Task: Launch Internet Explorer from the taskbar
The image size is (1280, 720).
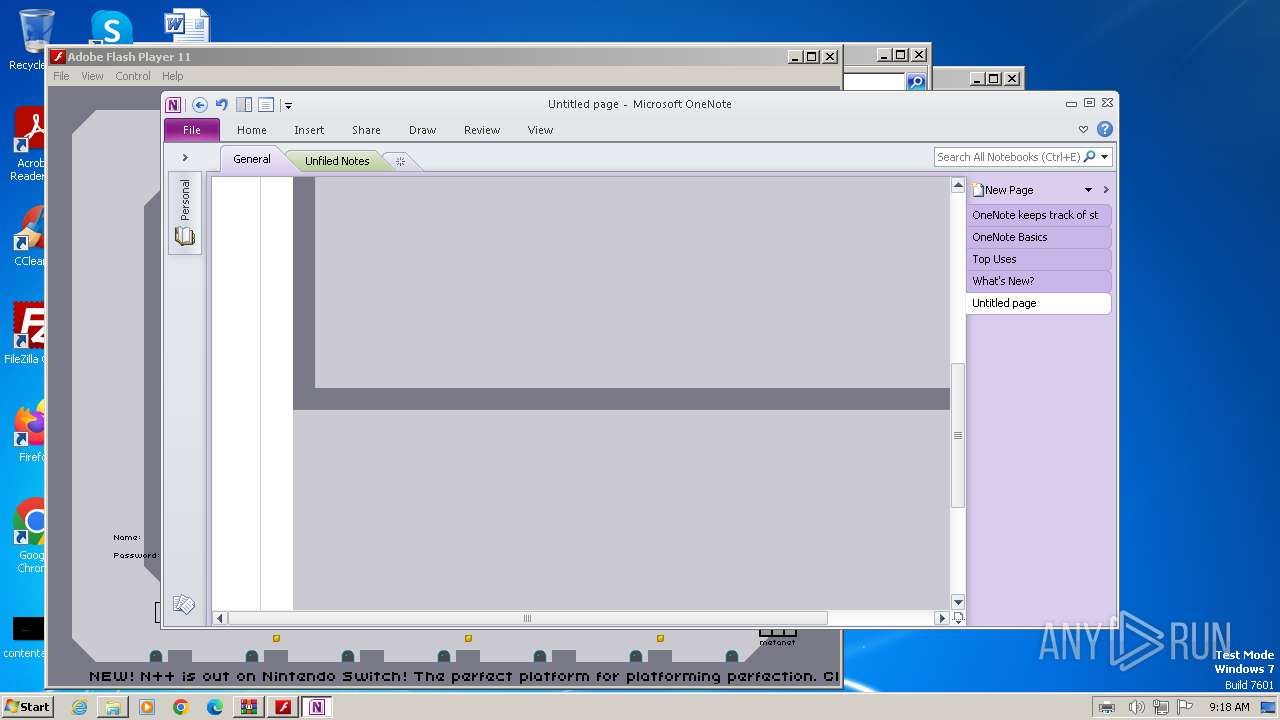Action: (x=79, y=707)
